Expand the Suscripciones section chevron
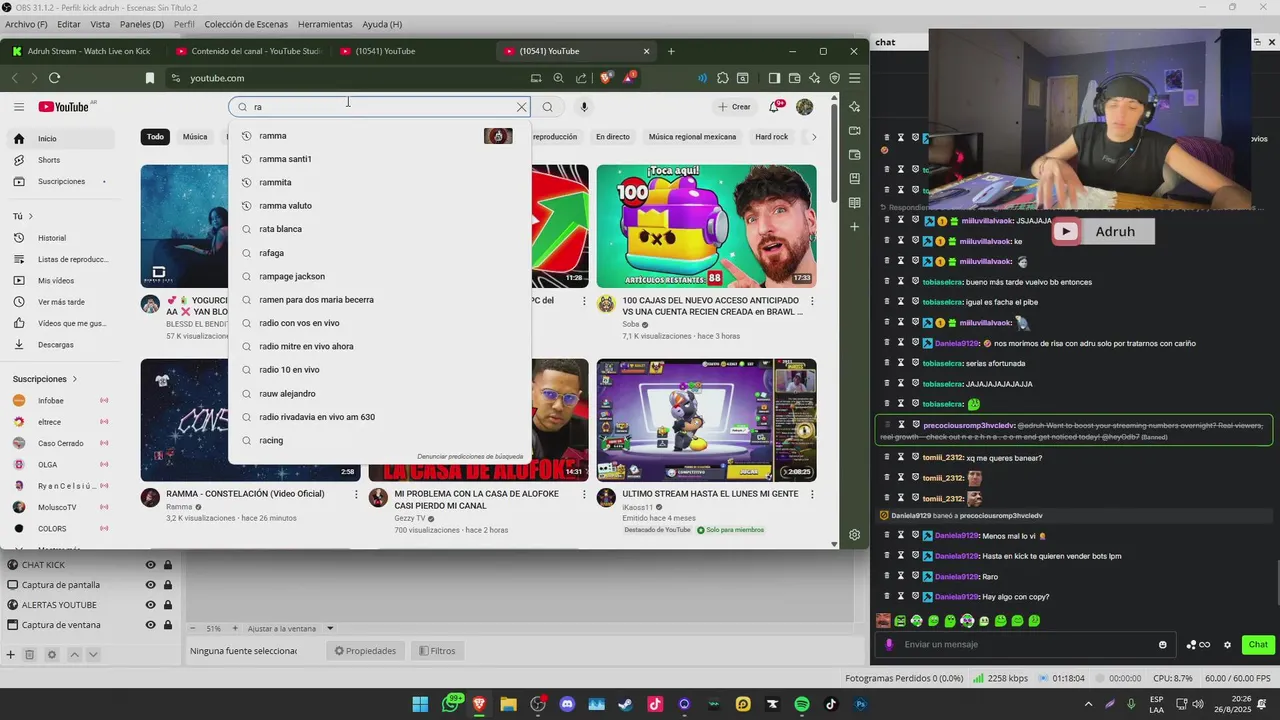 click(x=74, y=379)
